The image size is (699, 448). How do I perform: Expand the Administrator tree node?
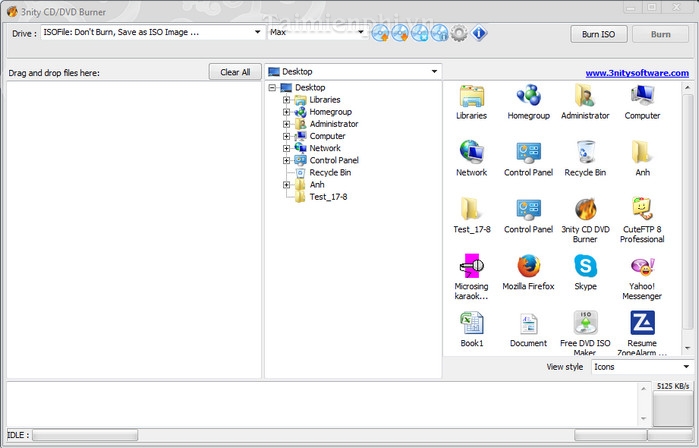tap(286, 124)
